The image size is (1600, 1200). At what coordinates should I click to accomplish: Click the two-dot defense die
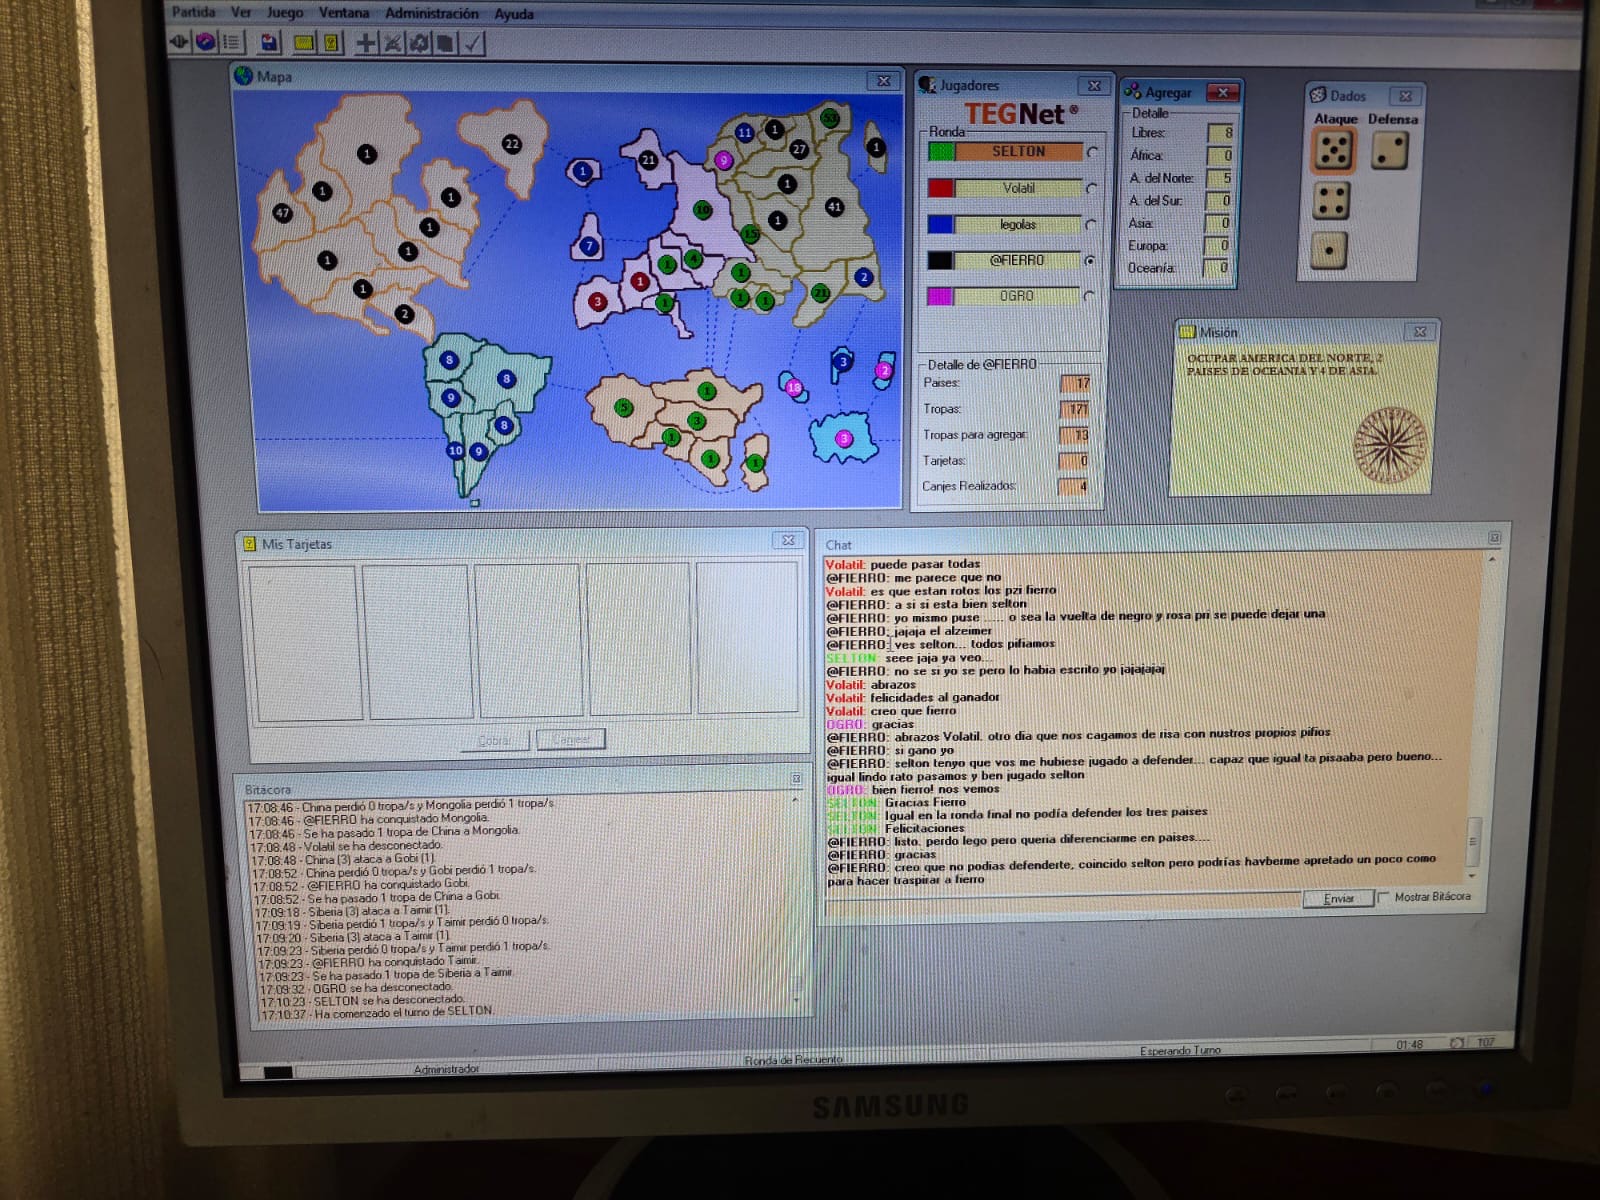point(1388,151)
